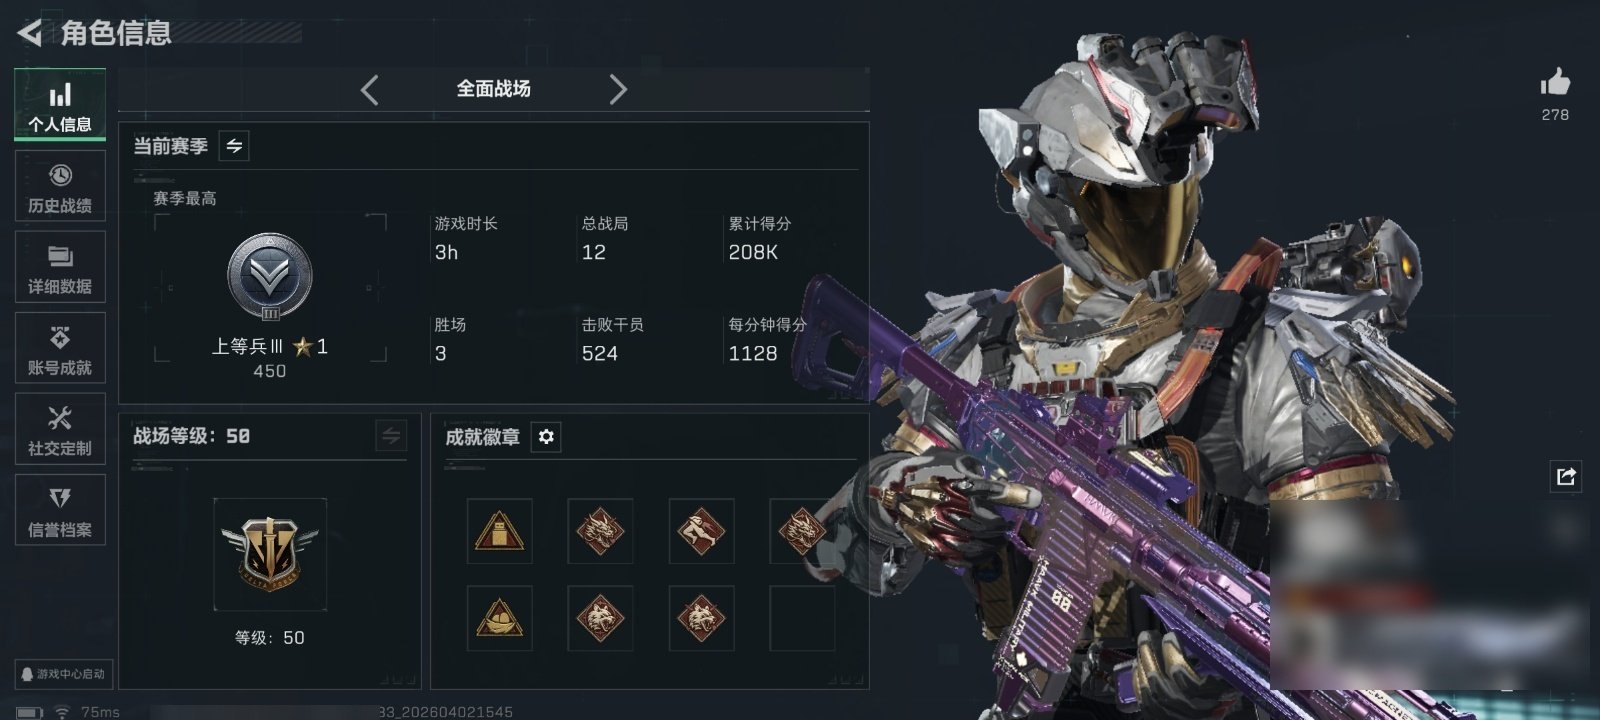Screen dimensions: 1600x720
Task: Open 信誉档案 reputation section
Action: click(x=60, y=510)
